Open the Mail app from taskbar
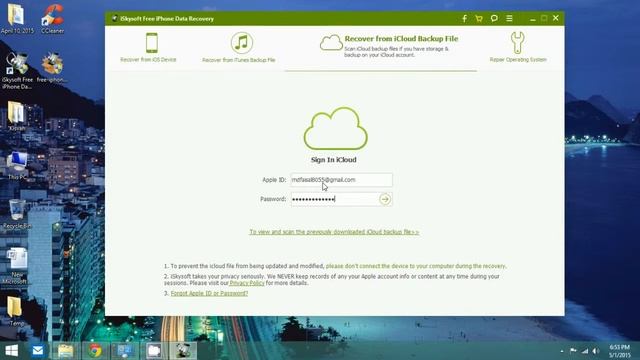Image resolution: width=640 pixels, height=360 pixels. click(x=38, y=351)
